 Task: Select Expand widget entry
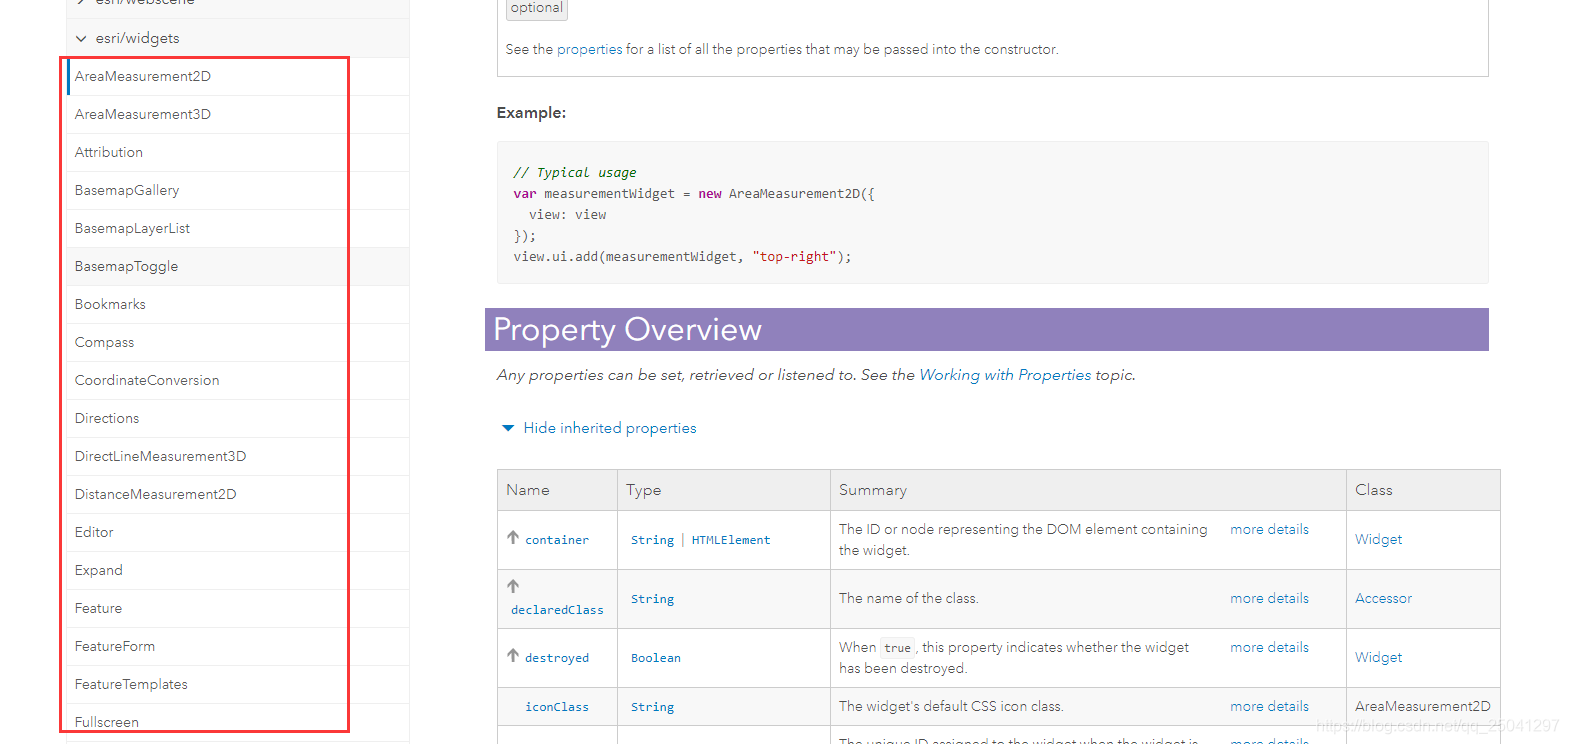[x=99, y=571]
